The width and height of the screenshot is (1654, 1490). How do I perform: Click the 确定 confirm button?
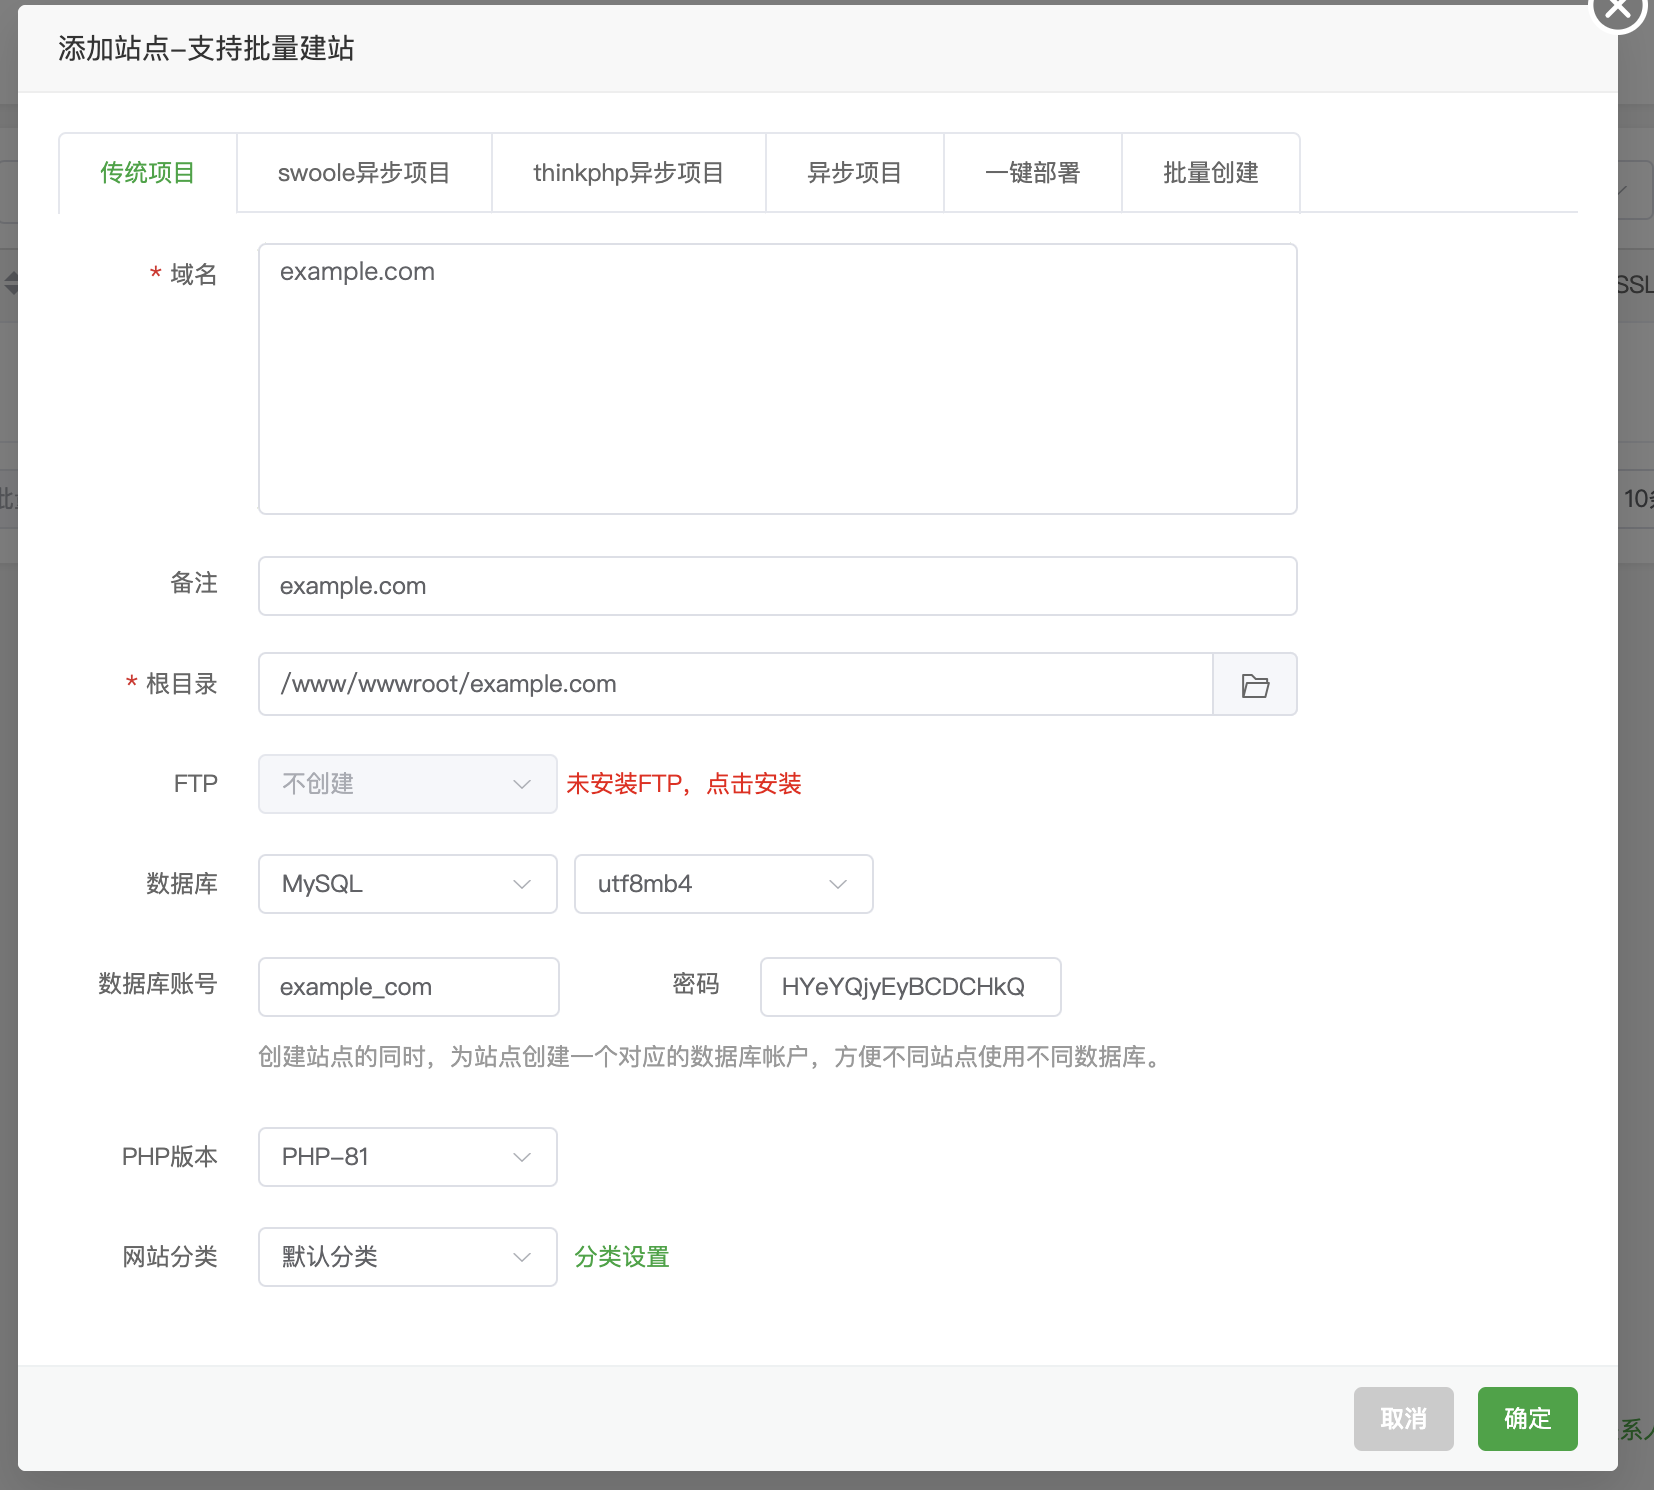(x=1527, y=1419)
